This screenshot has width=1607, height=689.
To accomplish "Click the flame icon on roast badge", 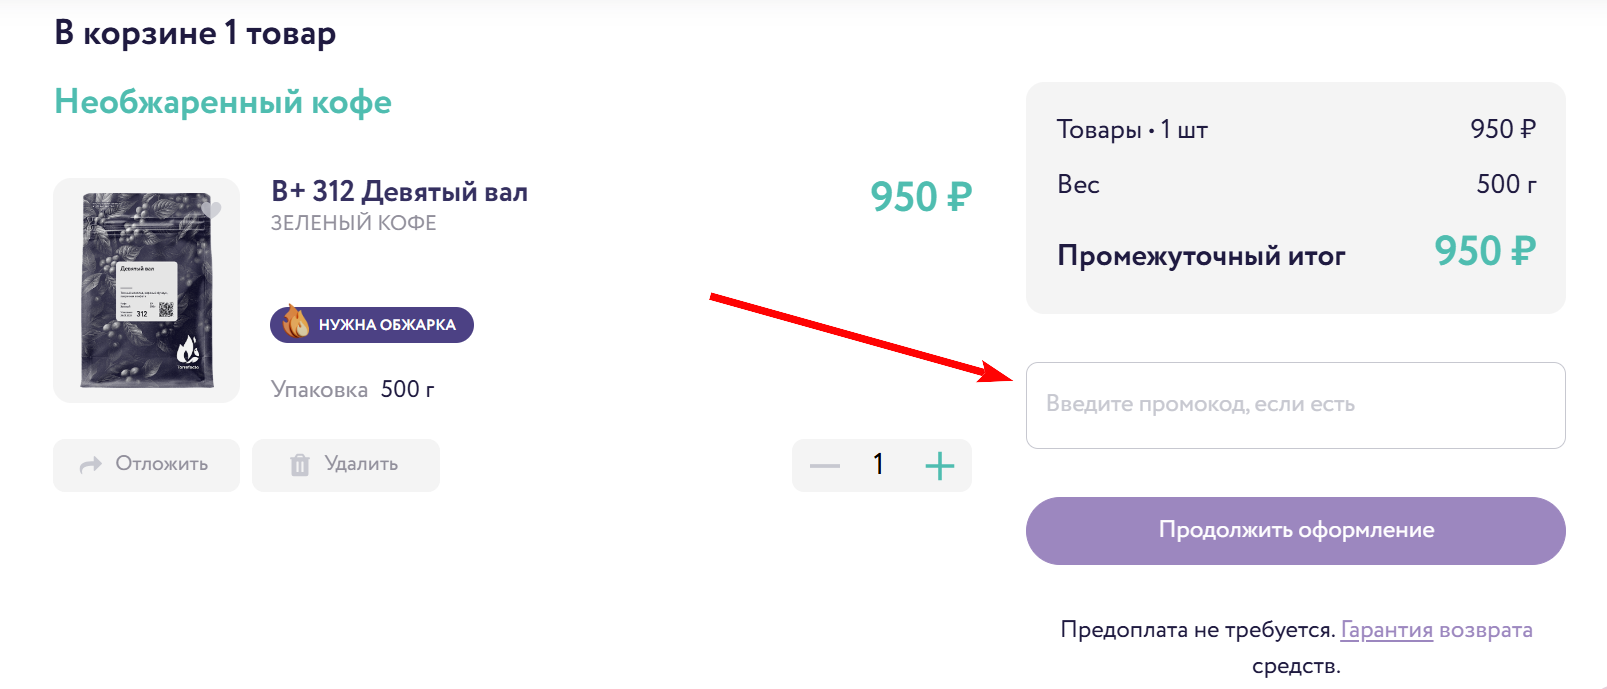I will [296, 323].
